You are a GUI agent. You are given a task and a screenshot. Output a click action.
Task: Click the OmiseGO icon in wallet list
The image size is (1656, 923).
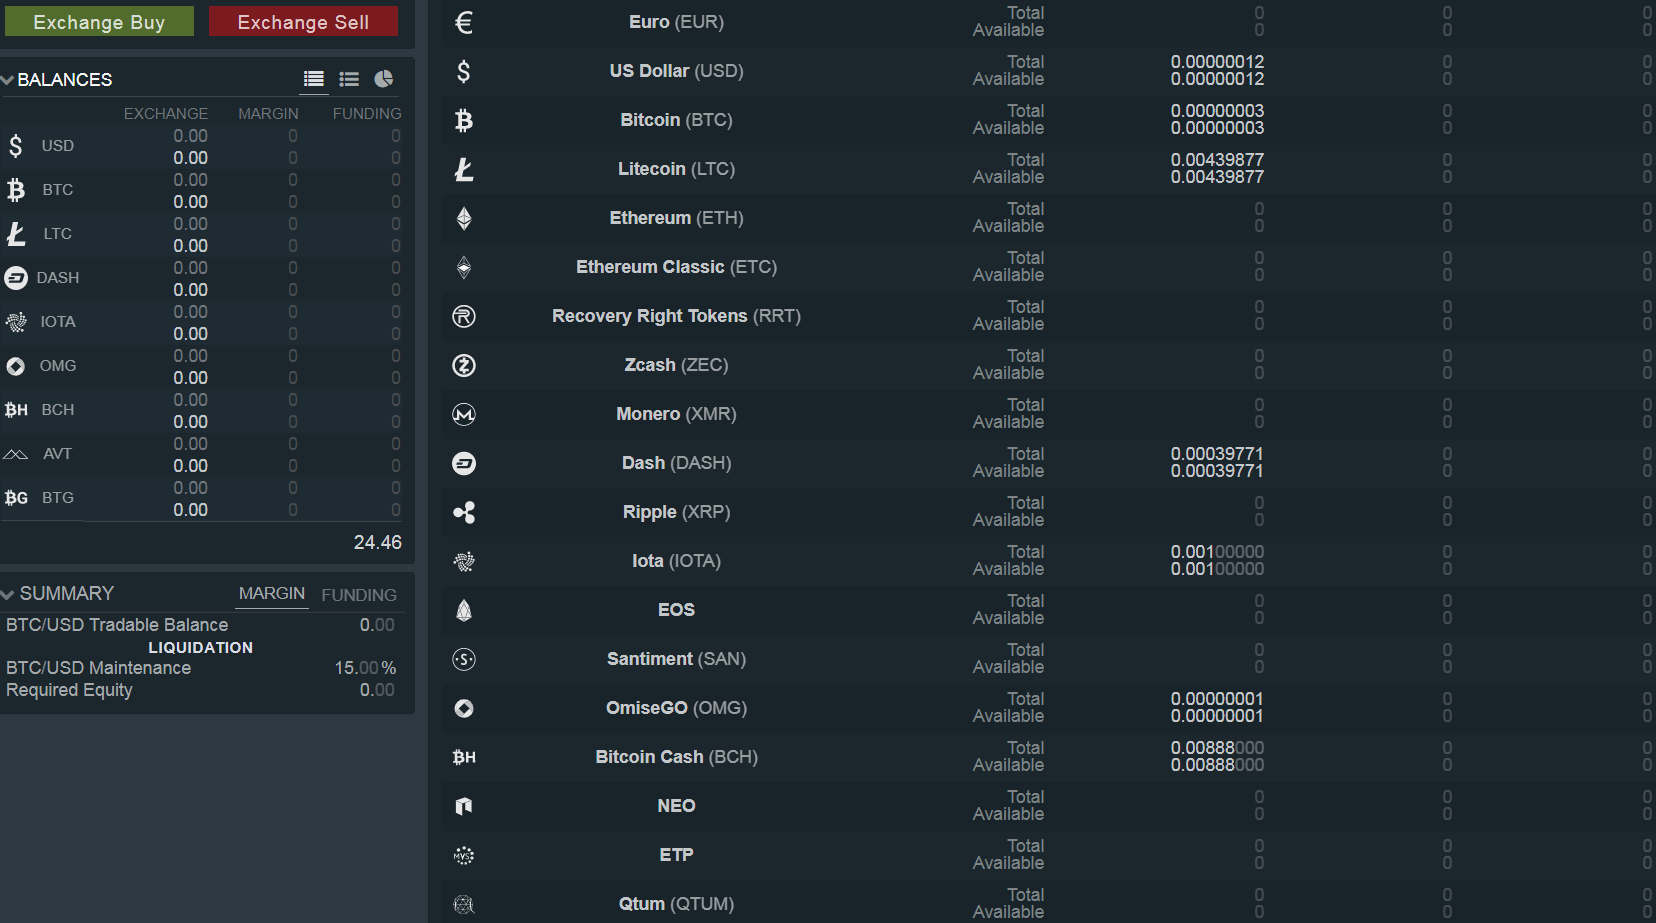coord(464,708)
